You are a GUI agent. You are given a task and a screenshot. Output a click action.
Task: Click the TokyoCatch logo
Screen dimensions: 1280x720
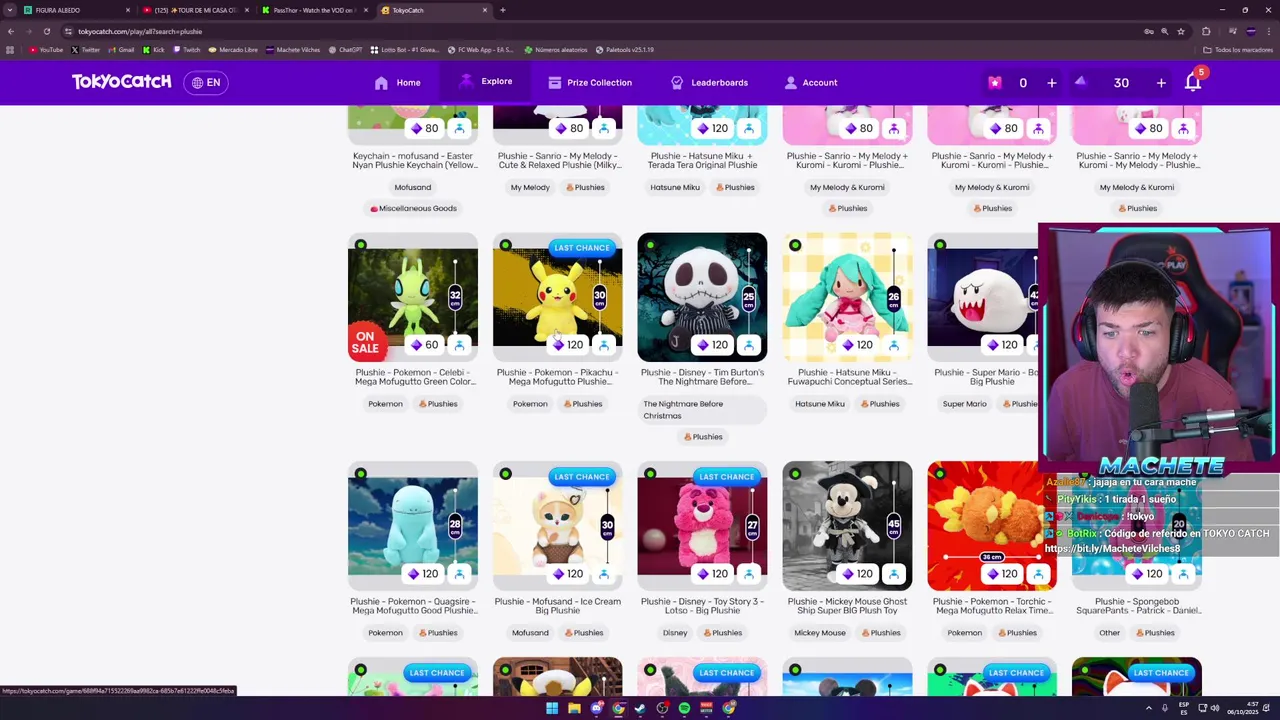point(121,82)
